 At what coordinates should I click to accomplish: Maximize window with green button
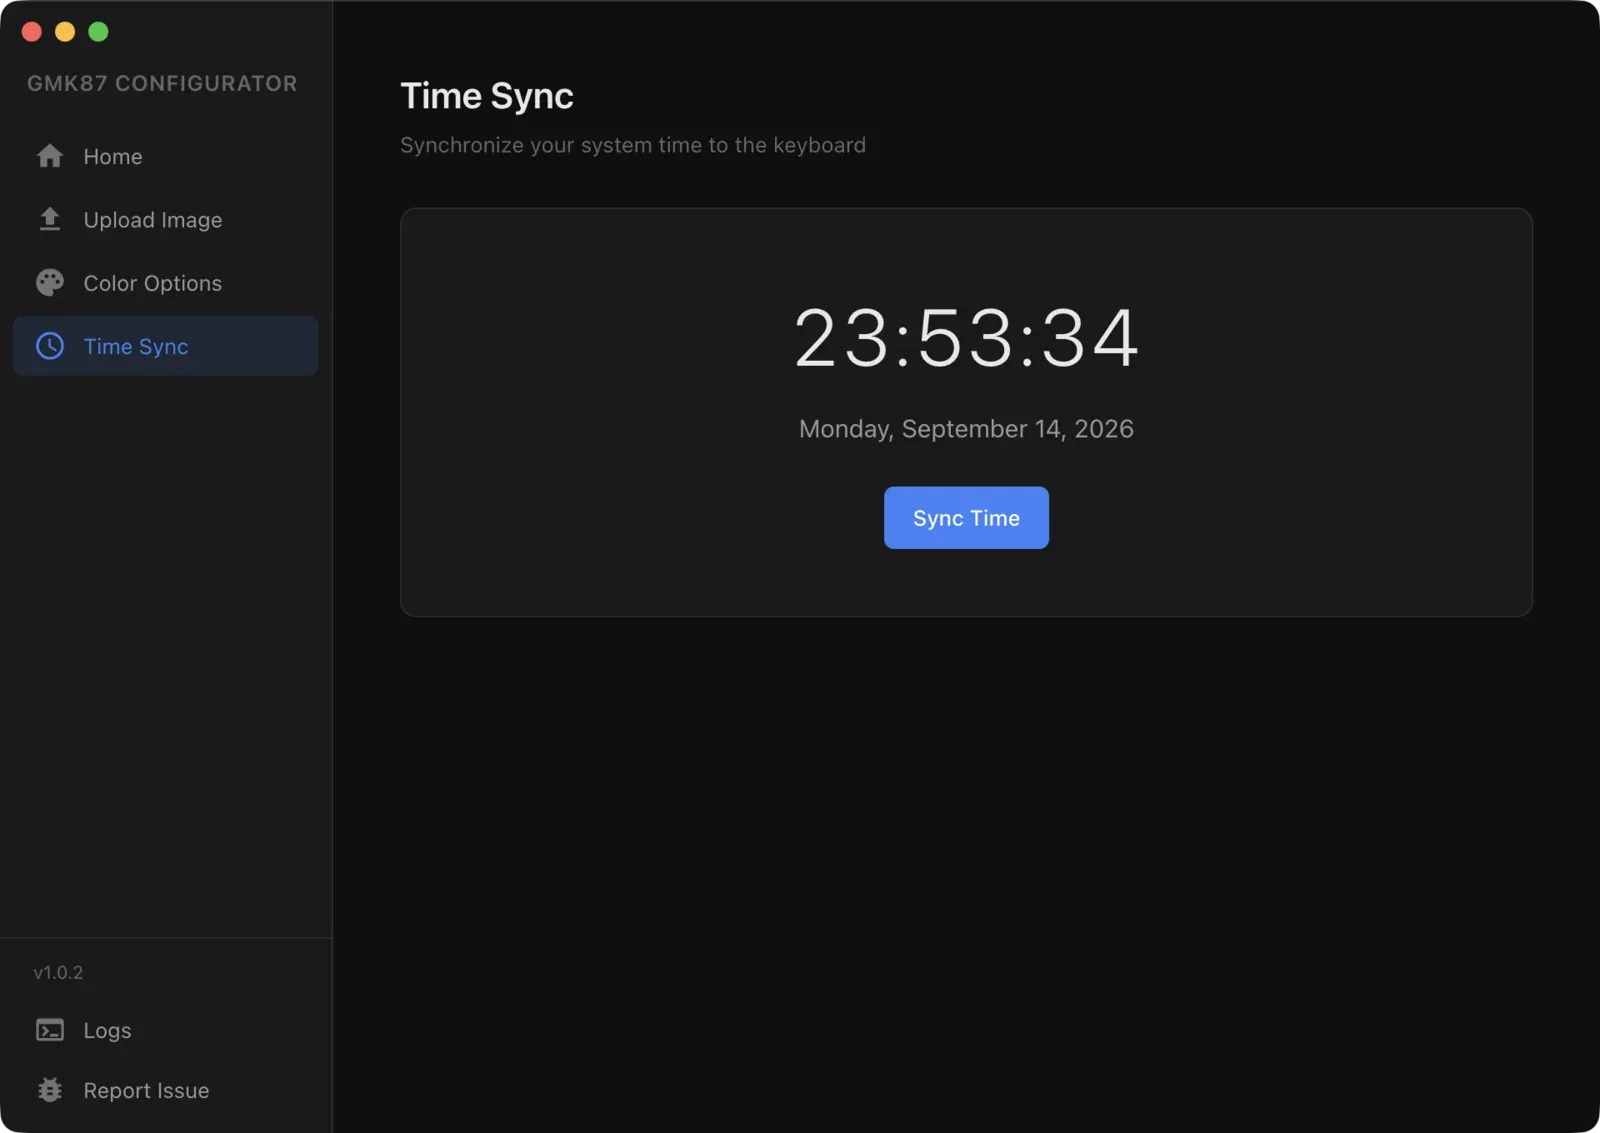tap(98, 32)
